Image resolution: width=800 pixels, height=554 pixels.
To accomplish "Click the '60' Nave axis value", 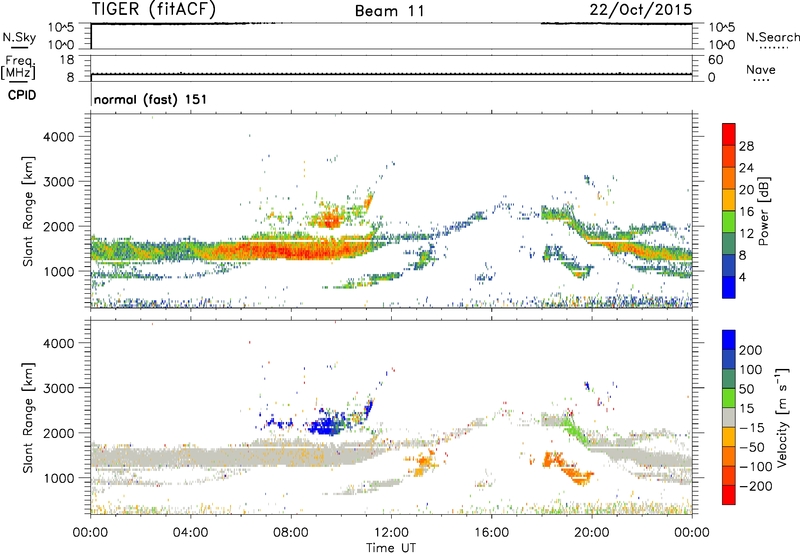I will (x=715, y=60).
